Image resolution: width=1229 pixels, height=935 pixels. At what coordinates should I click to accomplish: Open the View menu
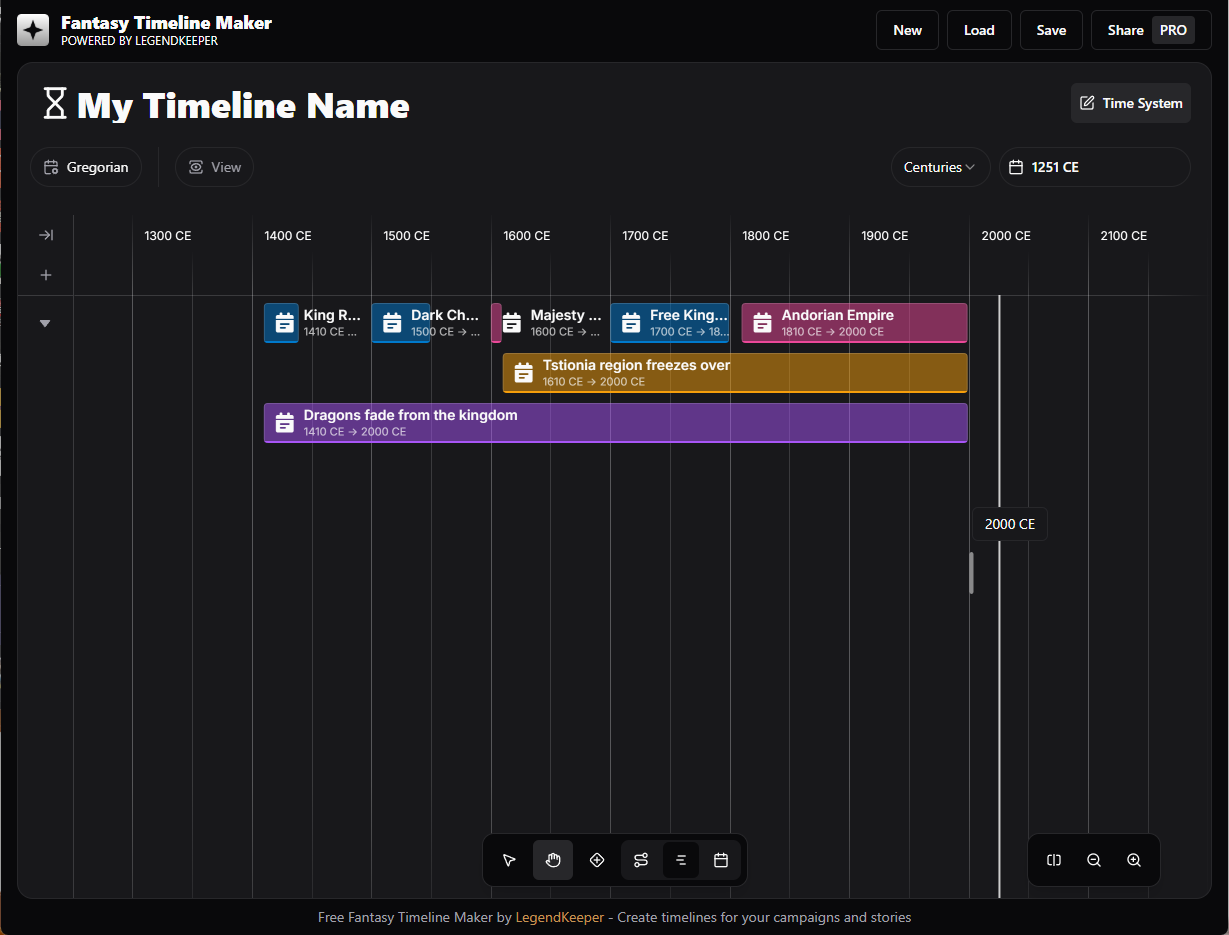pyautogui.click(x=214, y=167)
